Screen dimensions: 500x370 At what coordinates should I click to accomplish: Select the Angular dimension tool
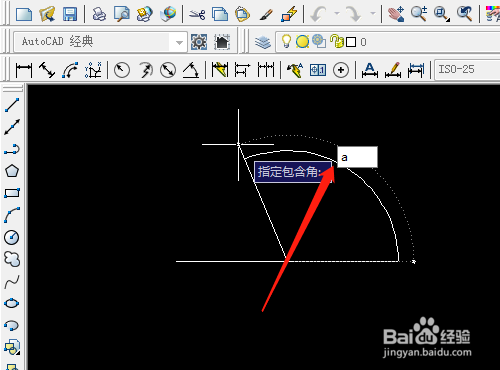pos(191,70)
